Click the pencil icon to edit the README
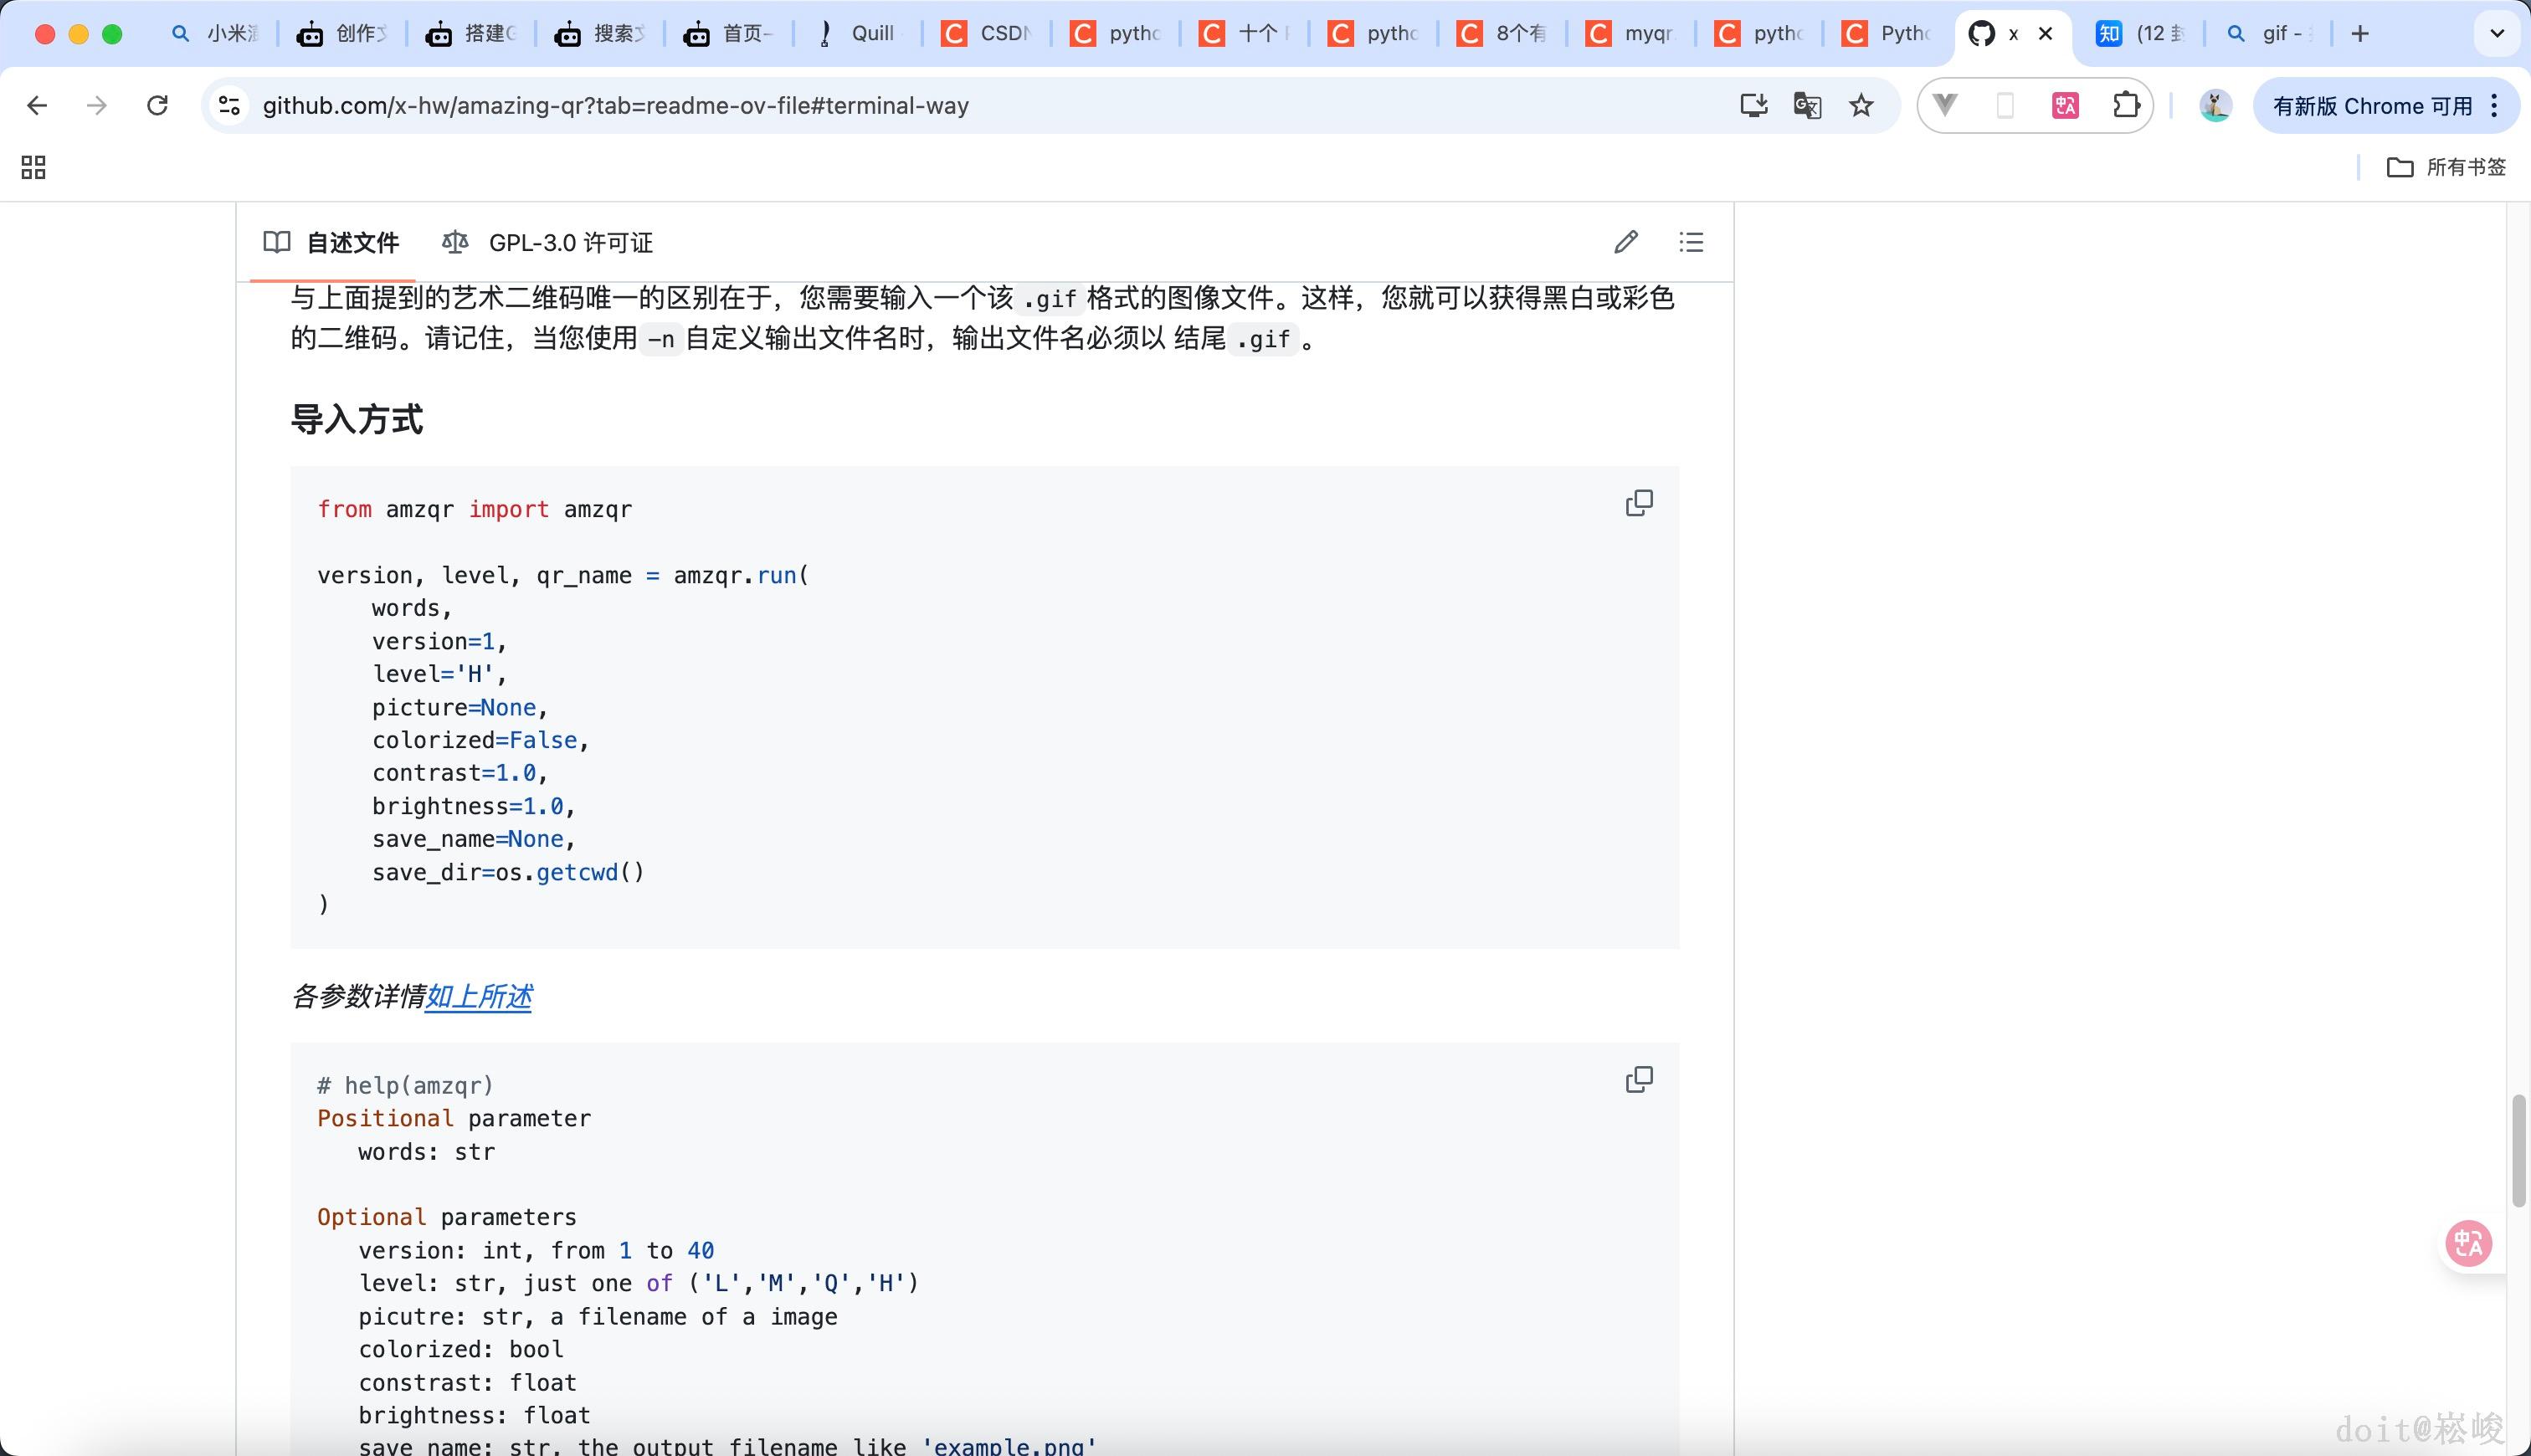Screen dimensions: 2531x1456 (1626, 242)
